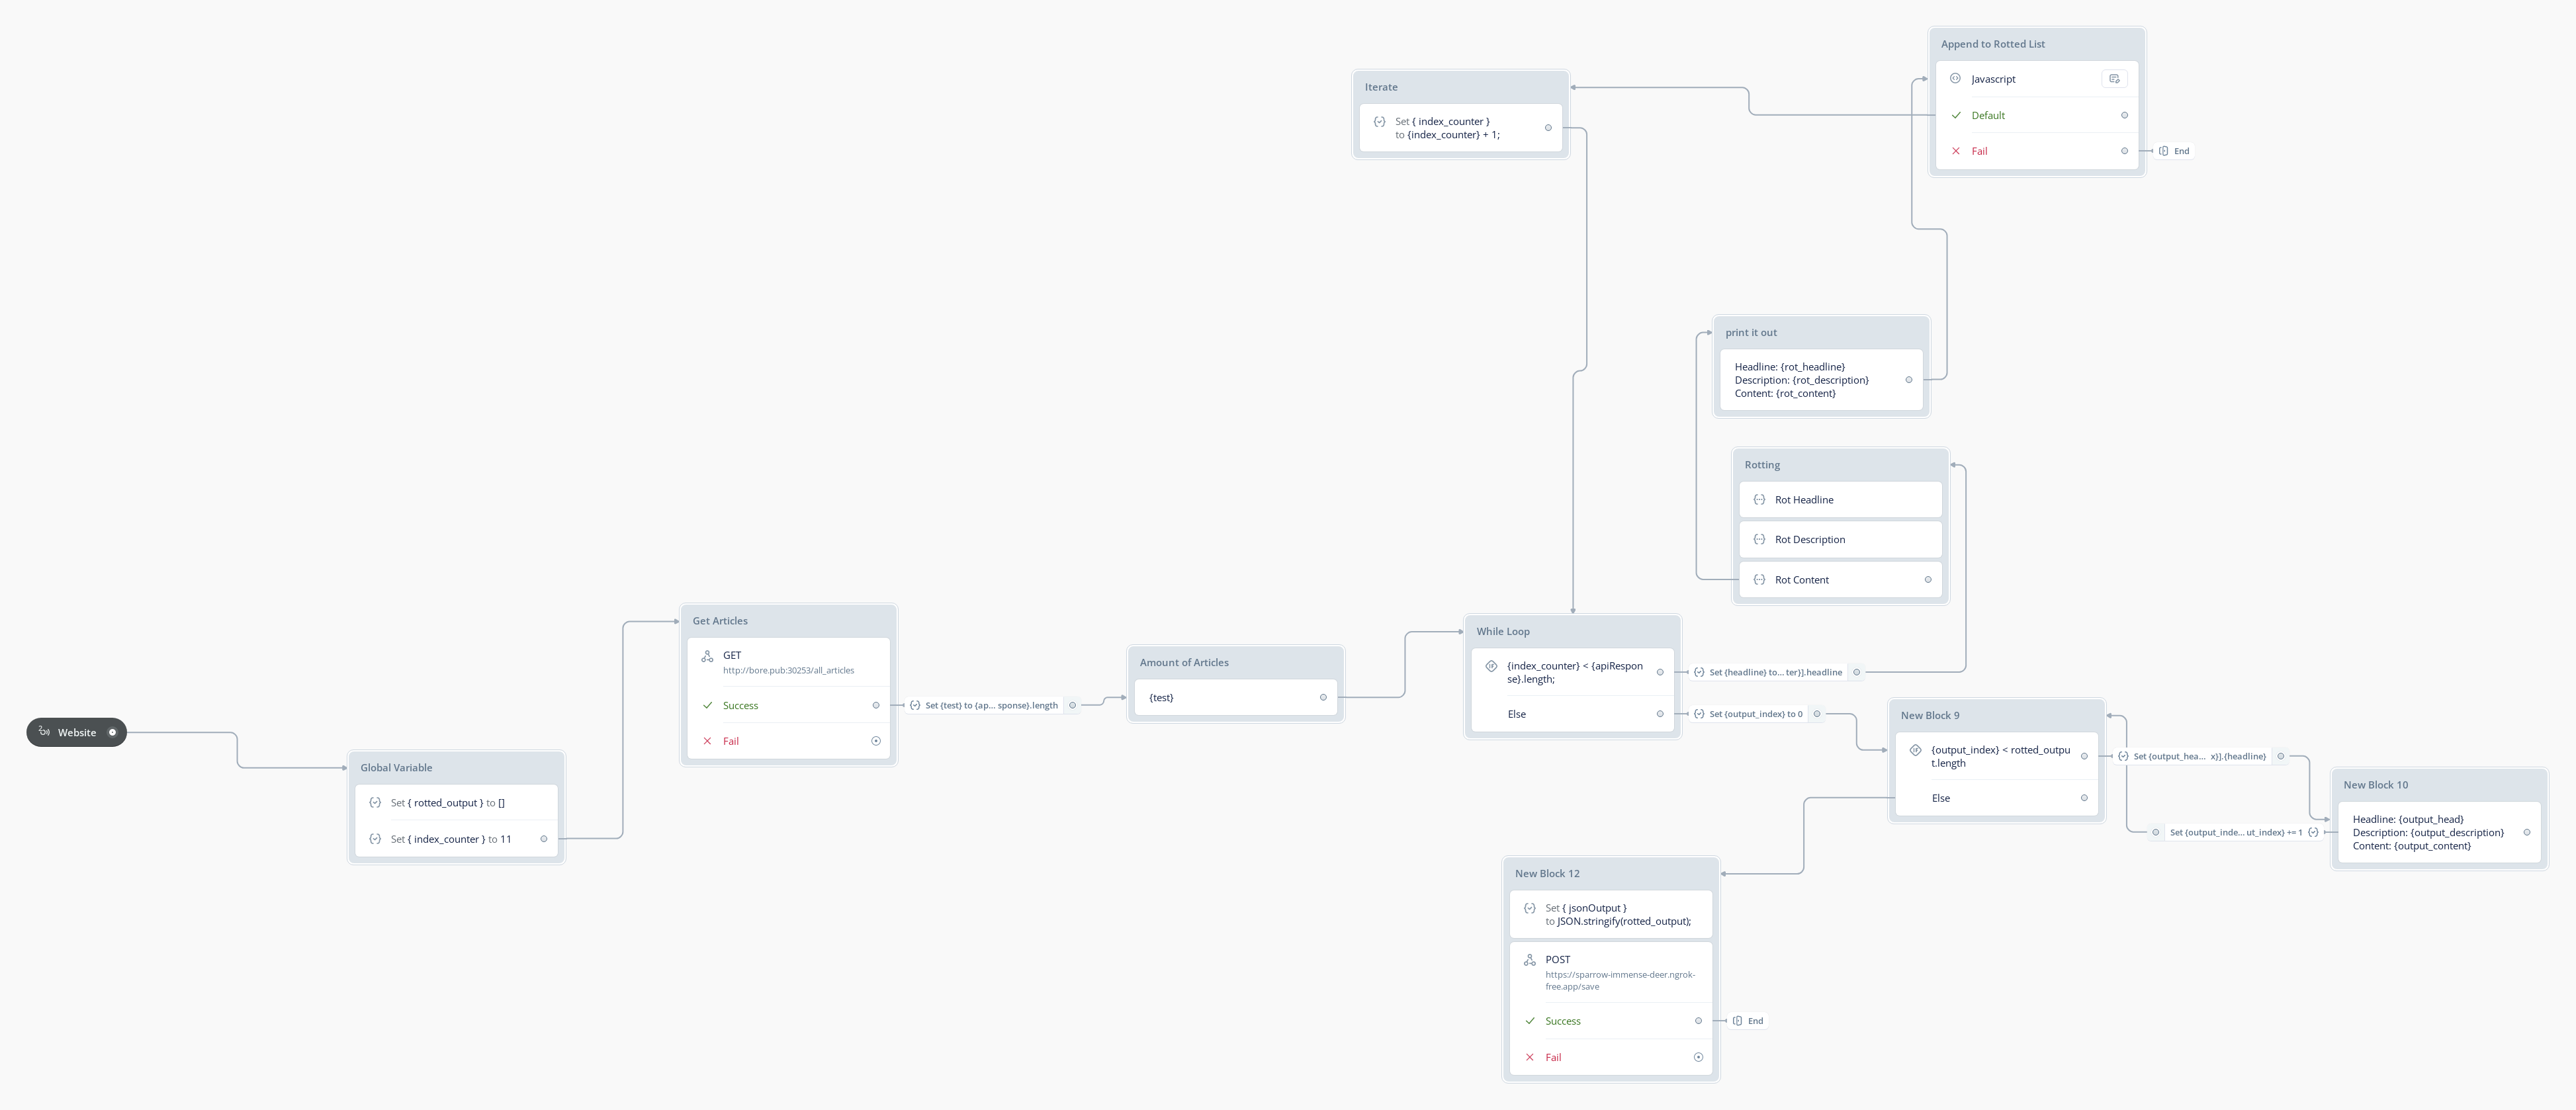Screen dimensions: 2576x1110
Task: Click the Set {output_index} to 0 action
Action: [x=1755, y=714]
